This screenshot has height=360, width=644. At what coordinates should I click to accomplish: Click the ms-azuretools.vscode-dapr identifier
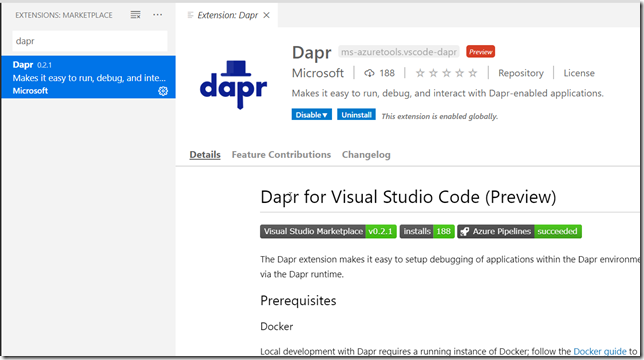tap(399, 52)
